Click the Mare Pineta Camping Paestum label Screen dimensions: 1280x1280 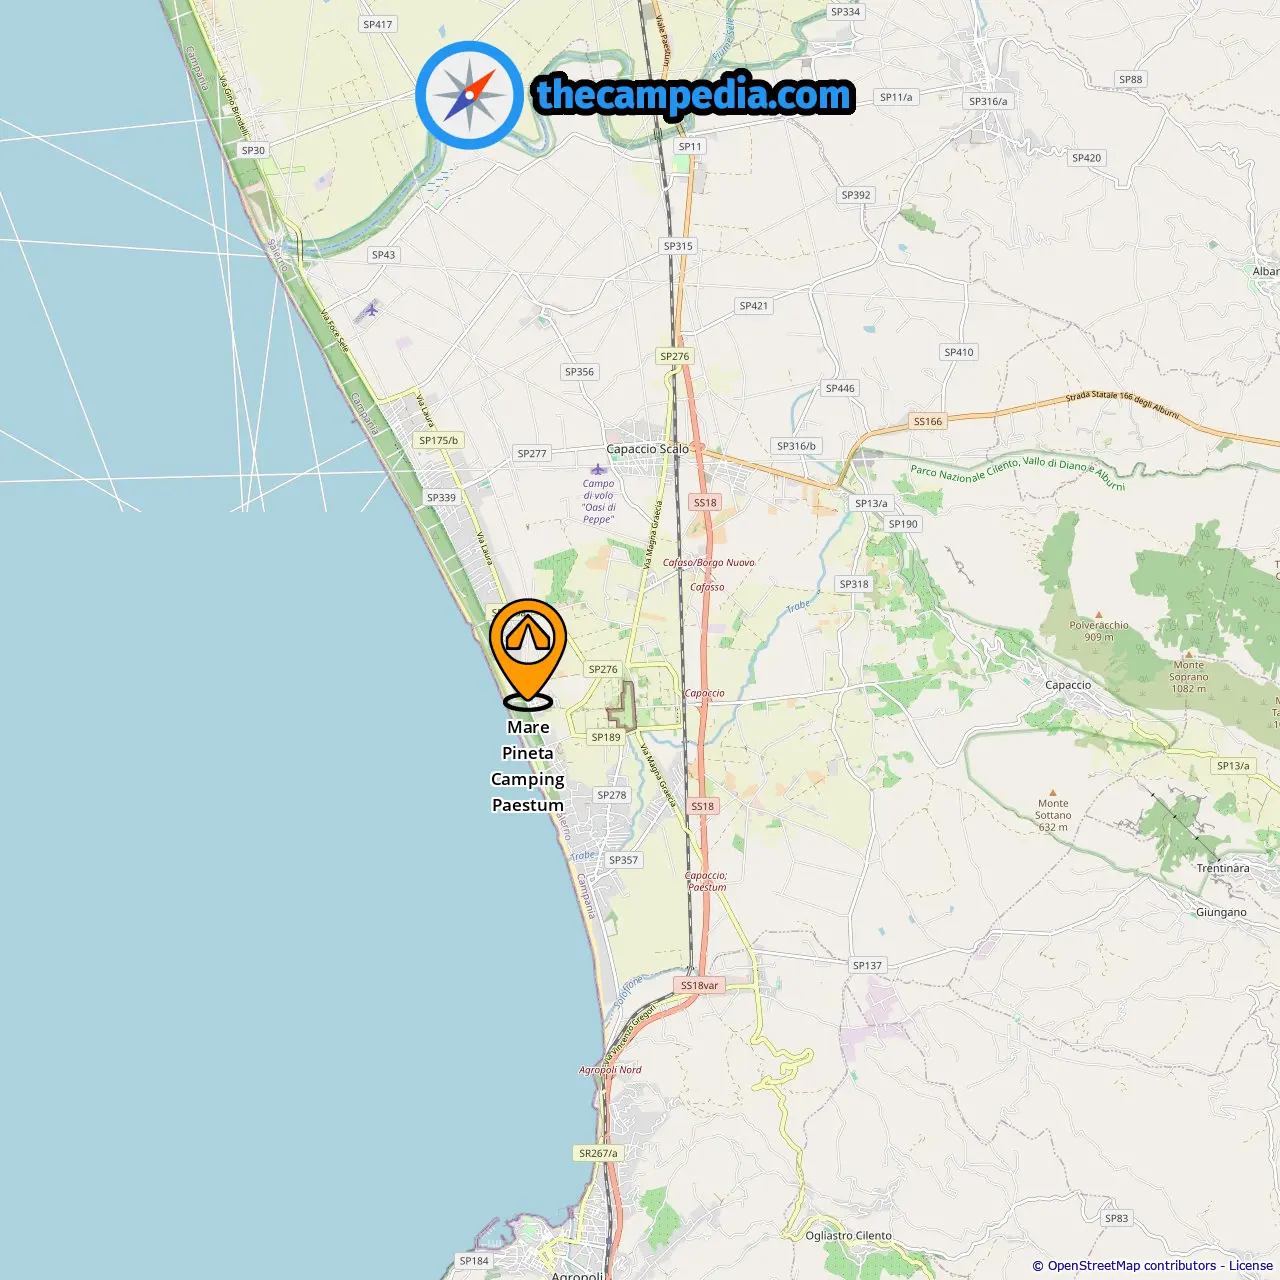point(528,766)
